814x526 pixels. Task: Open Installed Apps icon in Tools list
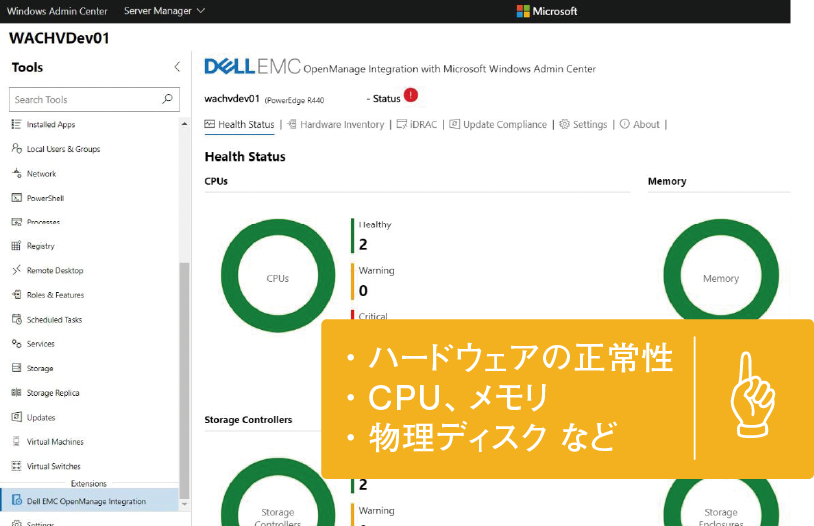(x=16, y=124)
